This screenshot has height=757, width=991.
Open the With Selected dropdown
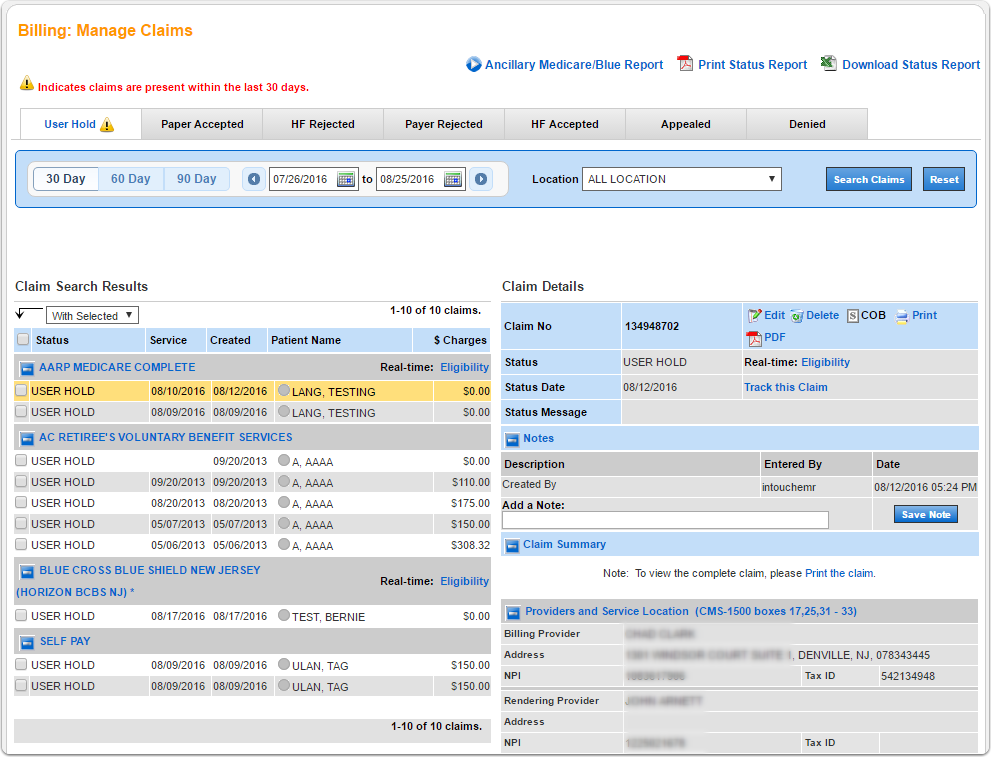click(x=92, y=316)
